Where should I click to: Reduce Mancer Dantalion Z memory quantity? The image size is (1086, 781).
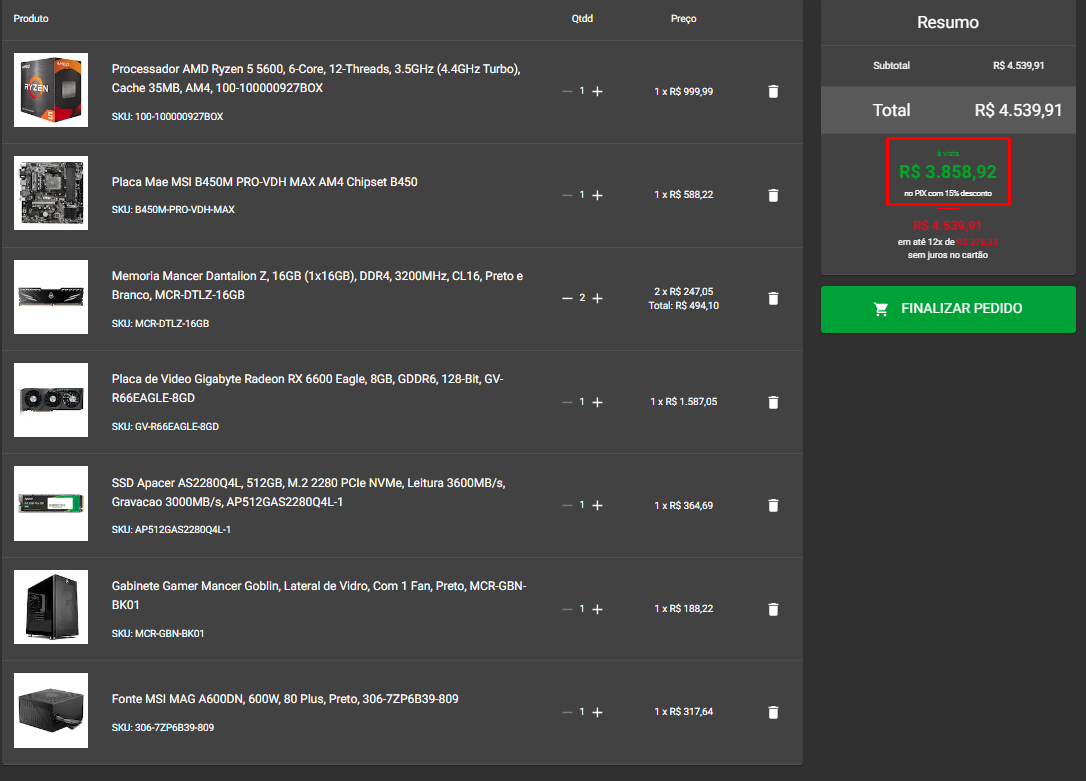[567, 298]
